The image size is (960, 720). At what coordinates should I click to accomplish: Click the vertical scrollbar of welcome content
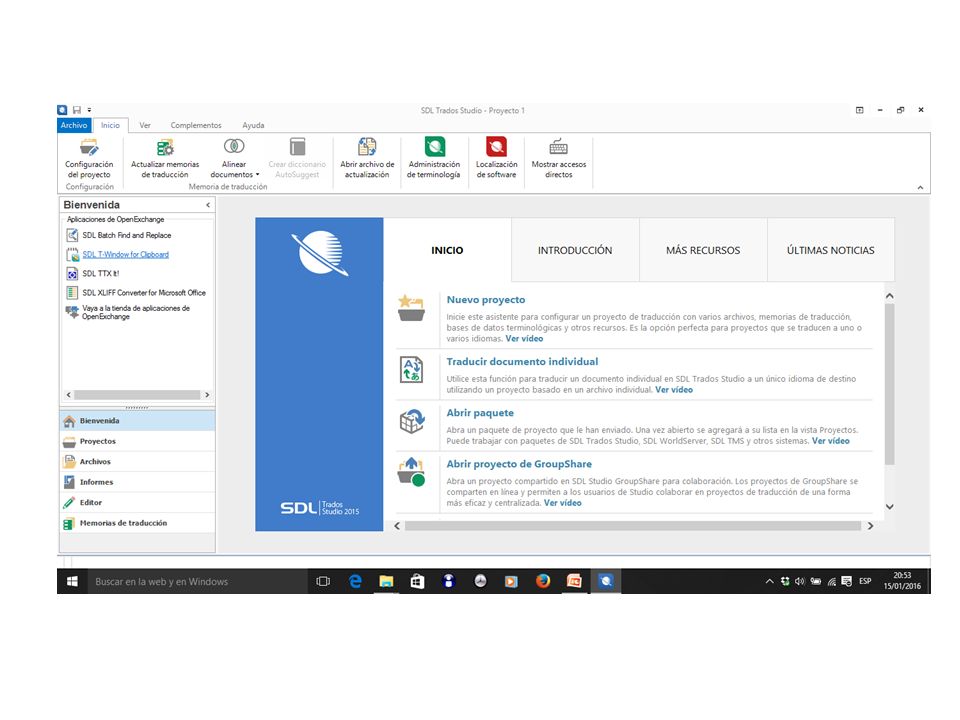coord(890,384)
